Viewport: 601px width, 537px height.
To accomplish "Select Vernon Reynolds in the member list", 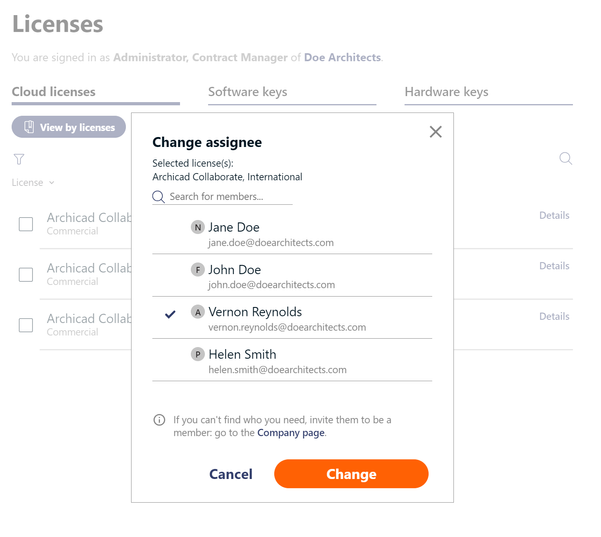I will 292,318.
